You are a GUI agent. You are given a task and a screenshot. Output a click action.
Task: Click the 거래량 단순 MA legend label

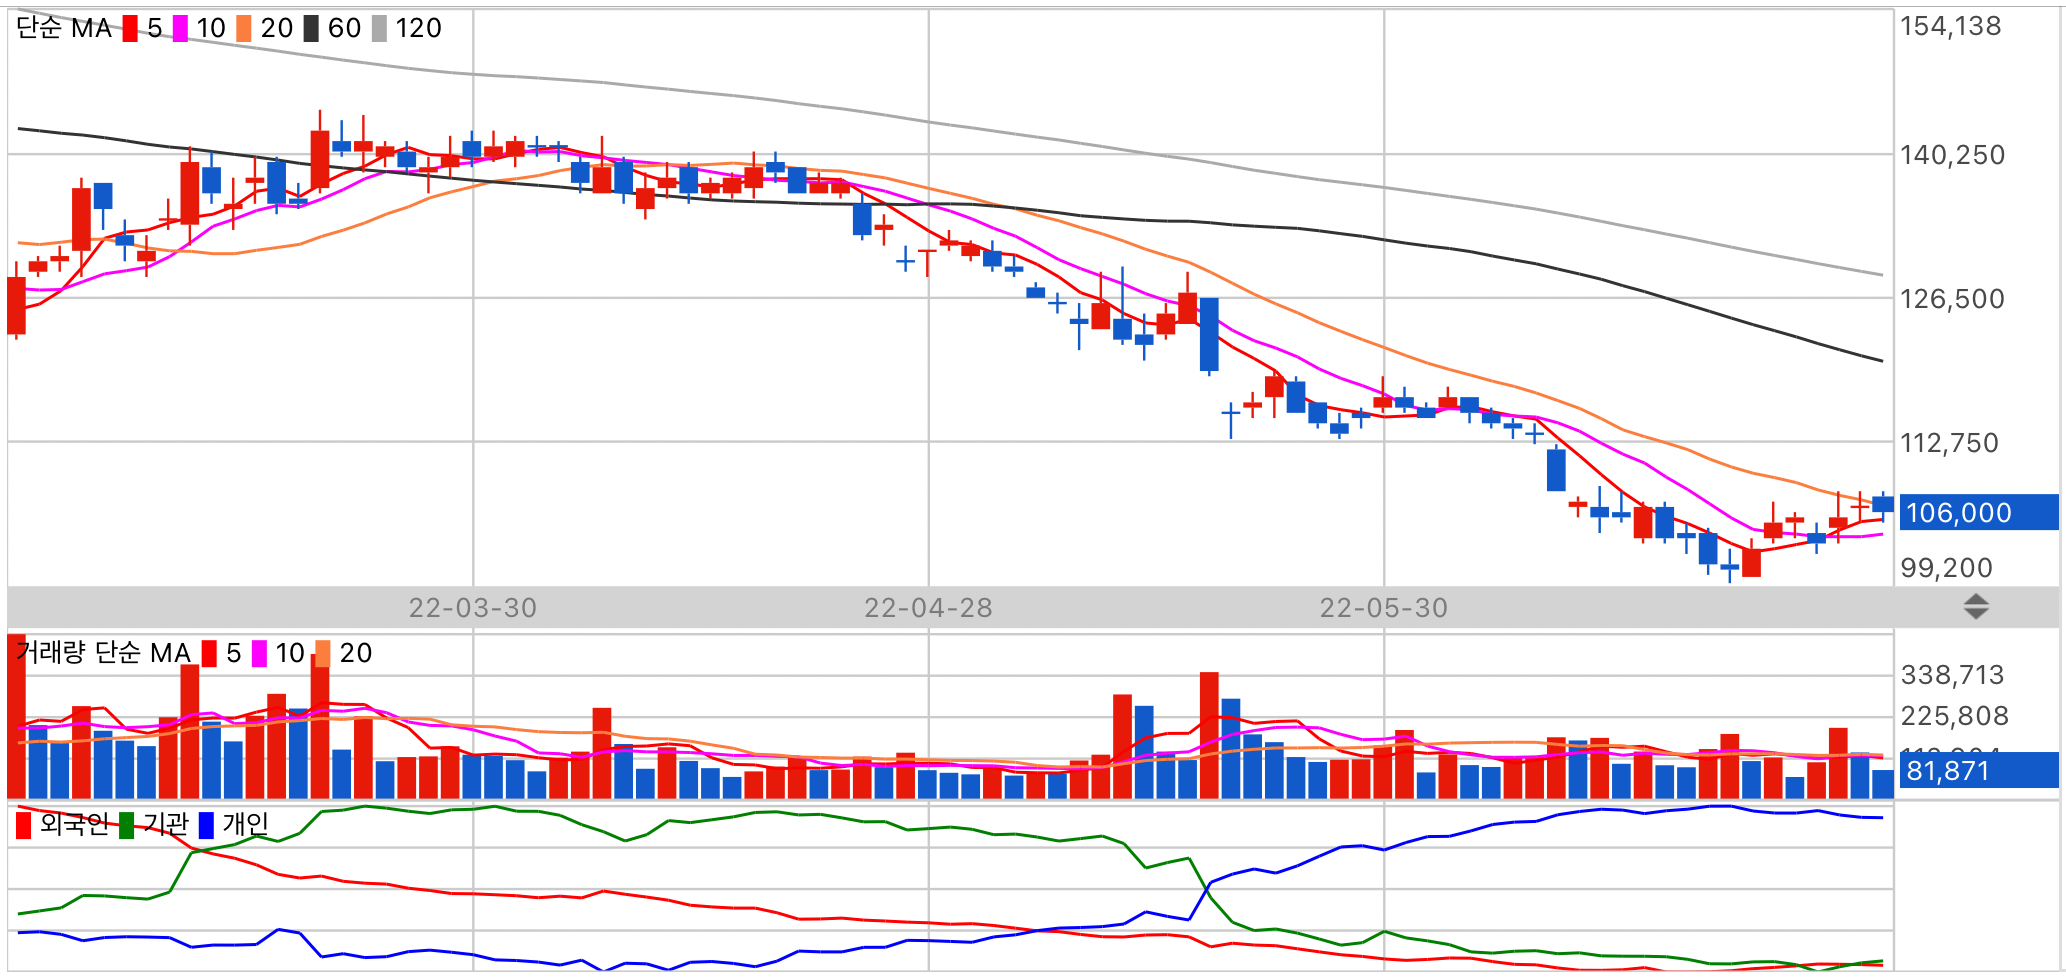click(103, 653)
